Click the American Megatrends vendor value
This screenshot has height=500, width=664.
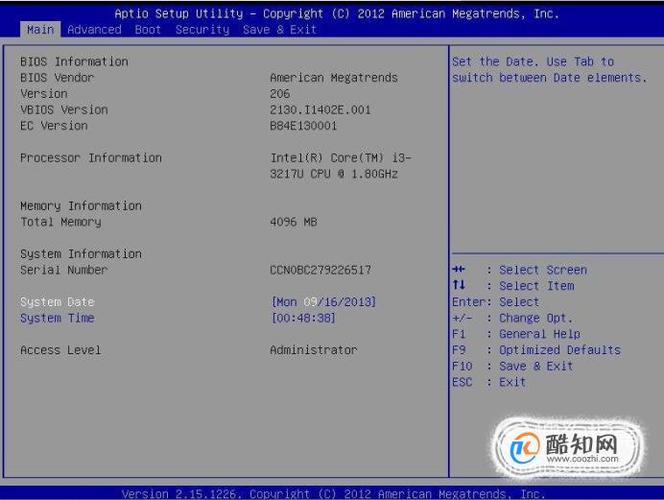pos(334,77)
